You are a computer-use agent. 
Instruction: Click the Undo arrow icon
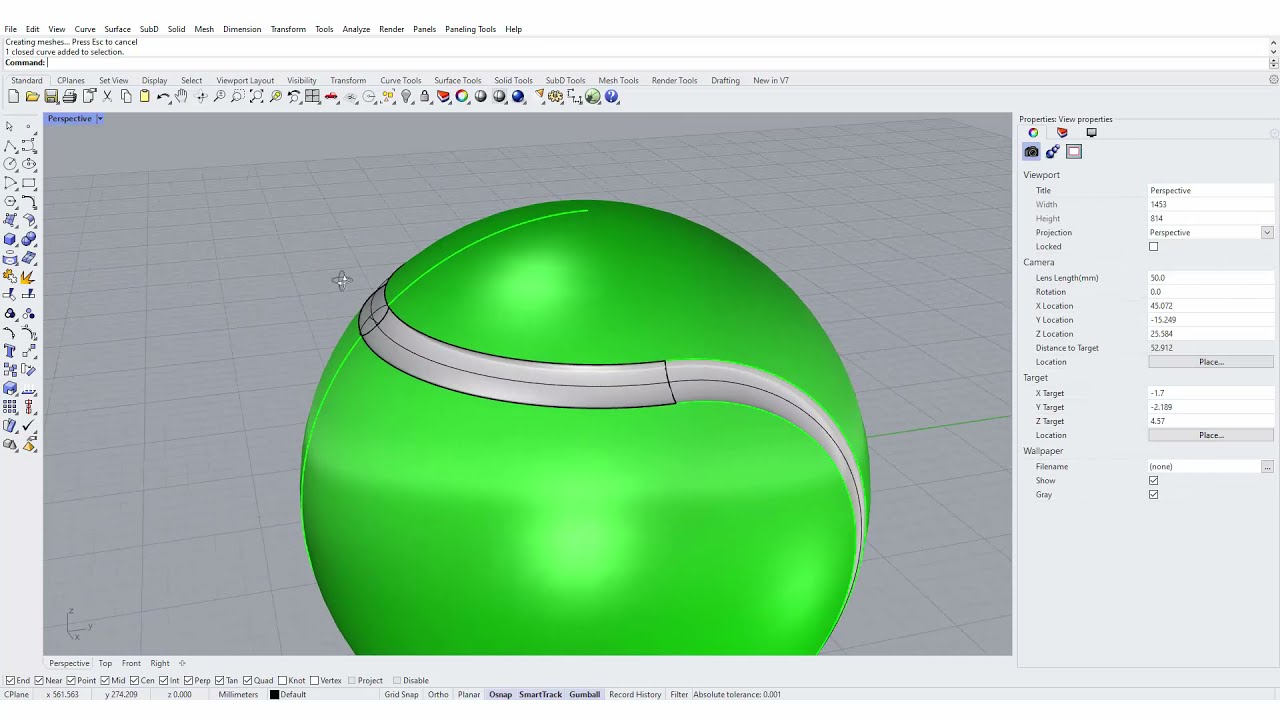point(163,97)
